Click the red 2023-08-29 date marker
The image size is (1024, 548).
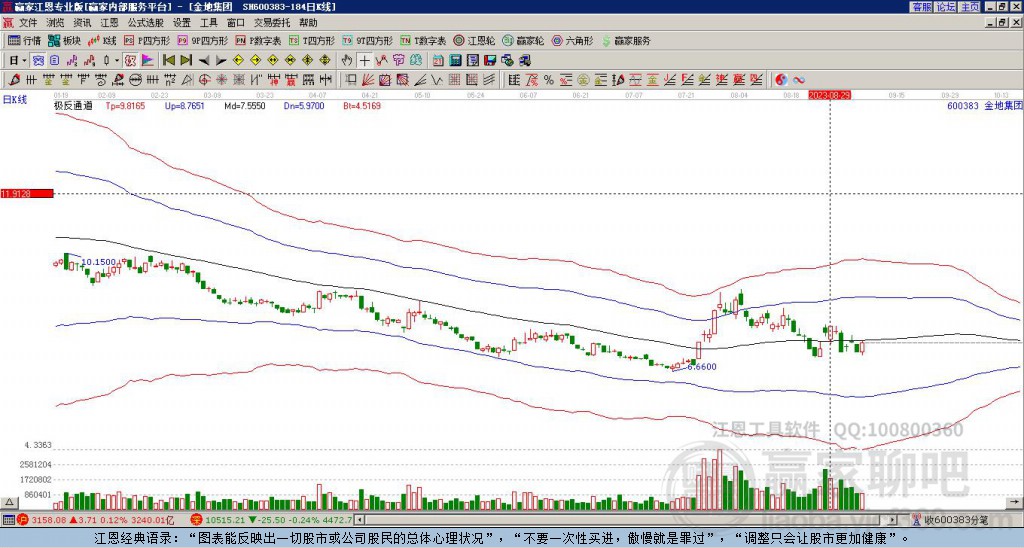click(x=830, y=94)
